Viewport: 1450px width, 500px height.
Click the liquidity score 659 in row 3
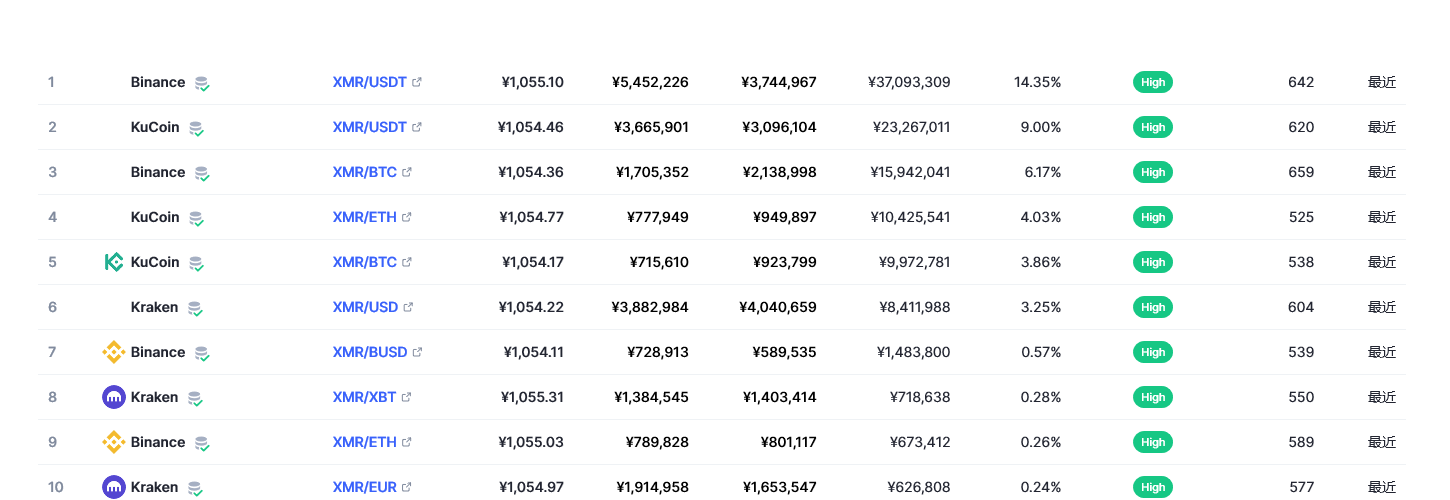click(x=1301, y=172)
